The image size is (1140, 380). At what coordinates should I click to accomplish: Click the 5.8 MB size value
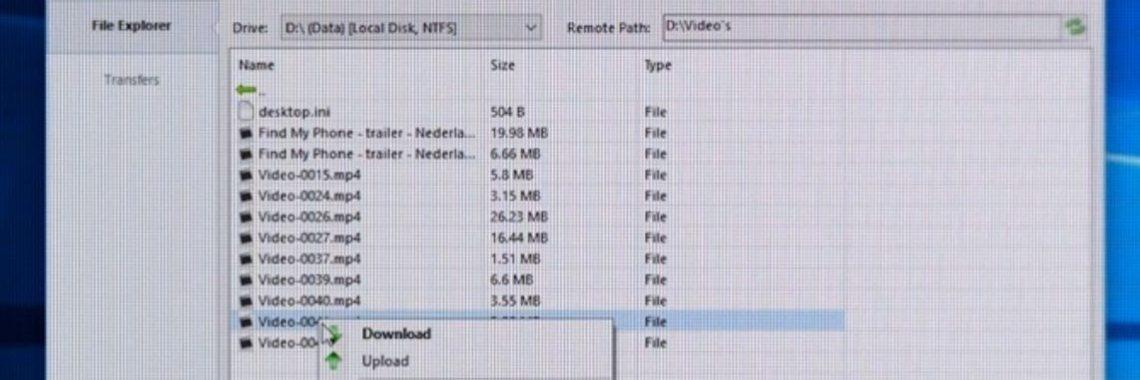click(x=512, y=175)
